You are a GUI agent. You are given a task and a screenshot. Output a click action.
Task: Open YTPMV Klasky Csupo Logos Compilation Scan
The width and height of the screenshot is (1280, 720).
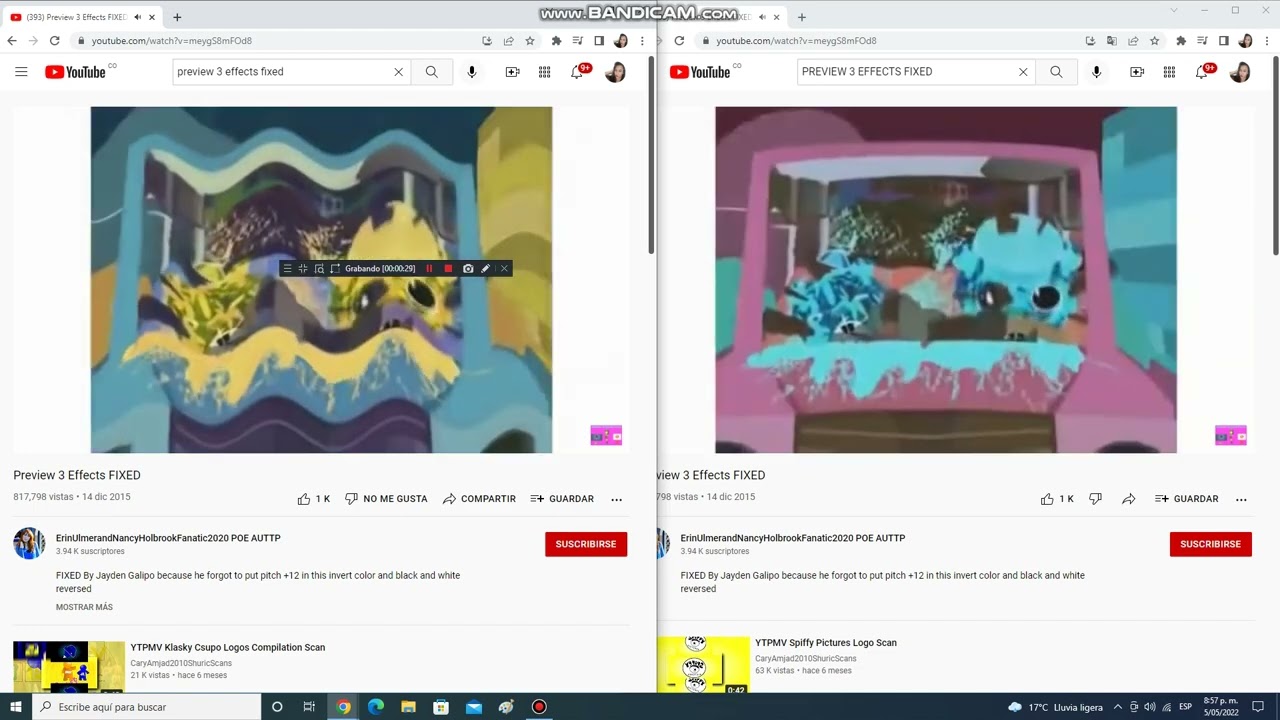228,648
